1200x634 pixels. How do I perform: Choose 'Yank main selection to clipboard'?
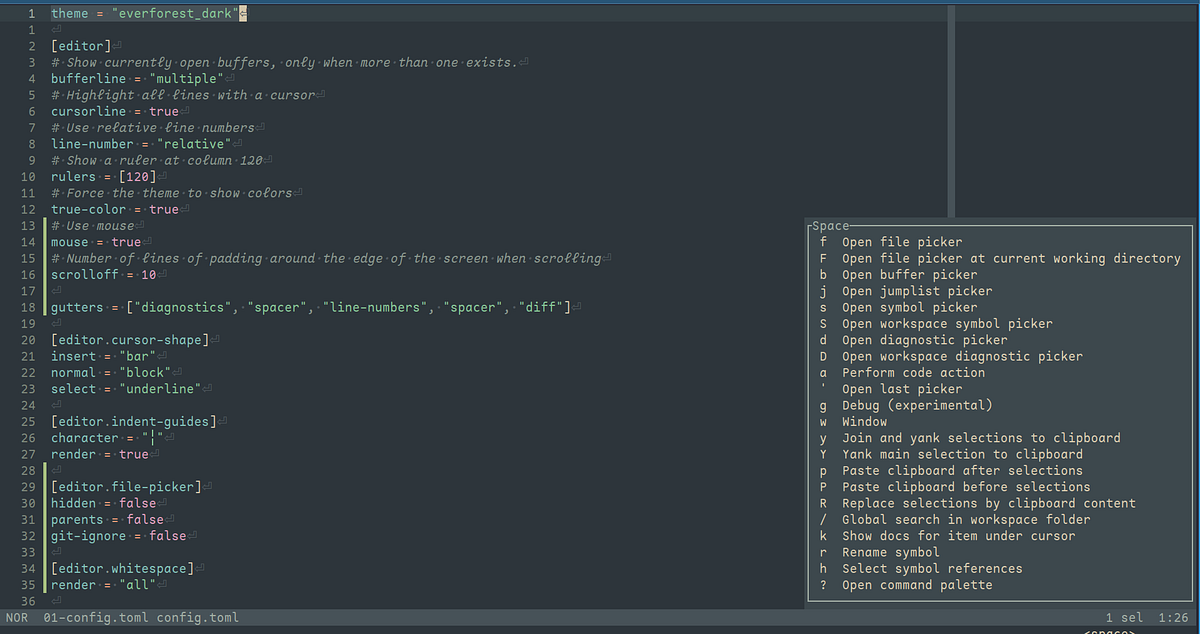(x=962, y=454)
